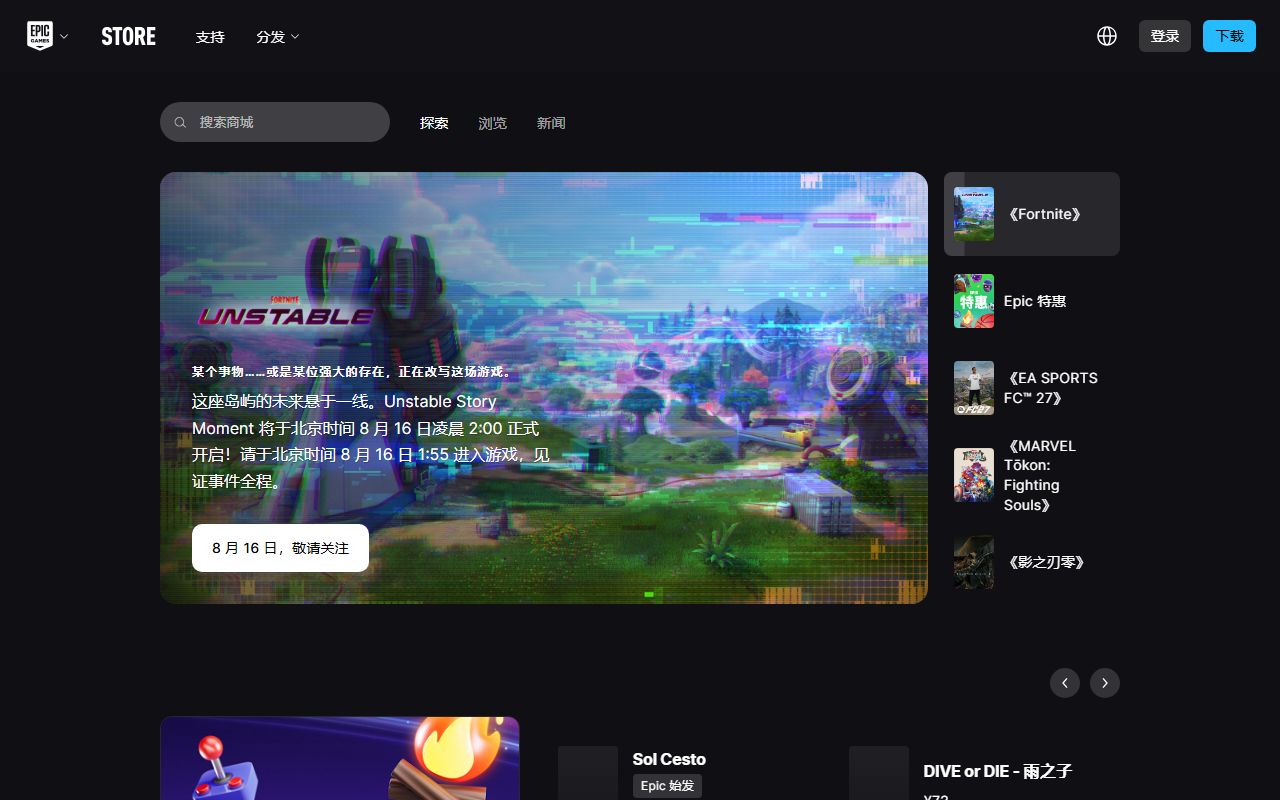Open the language globe icon
Viewport: 1280px width, 800px height.
point(1107,36)
